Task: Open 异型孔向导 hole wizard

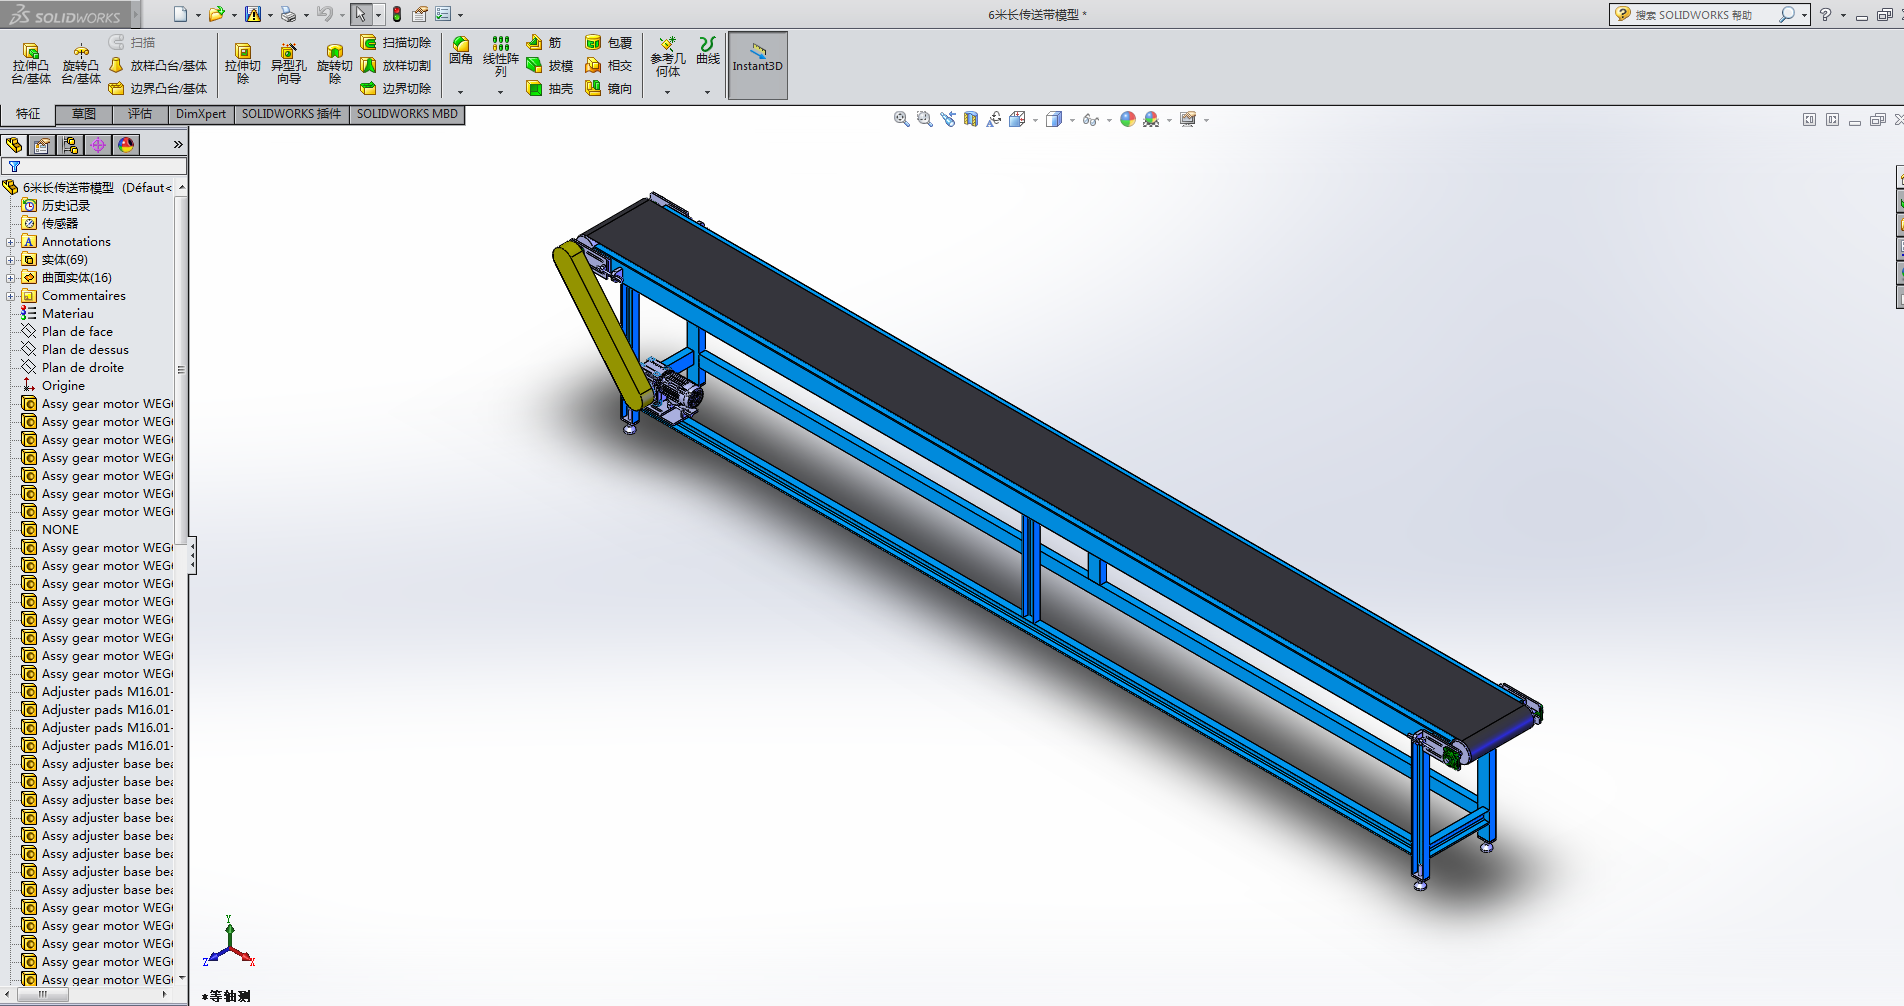Action: (x=288, y=64)
